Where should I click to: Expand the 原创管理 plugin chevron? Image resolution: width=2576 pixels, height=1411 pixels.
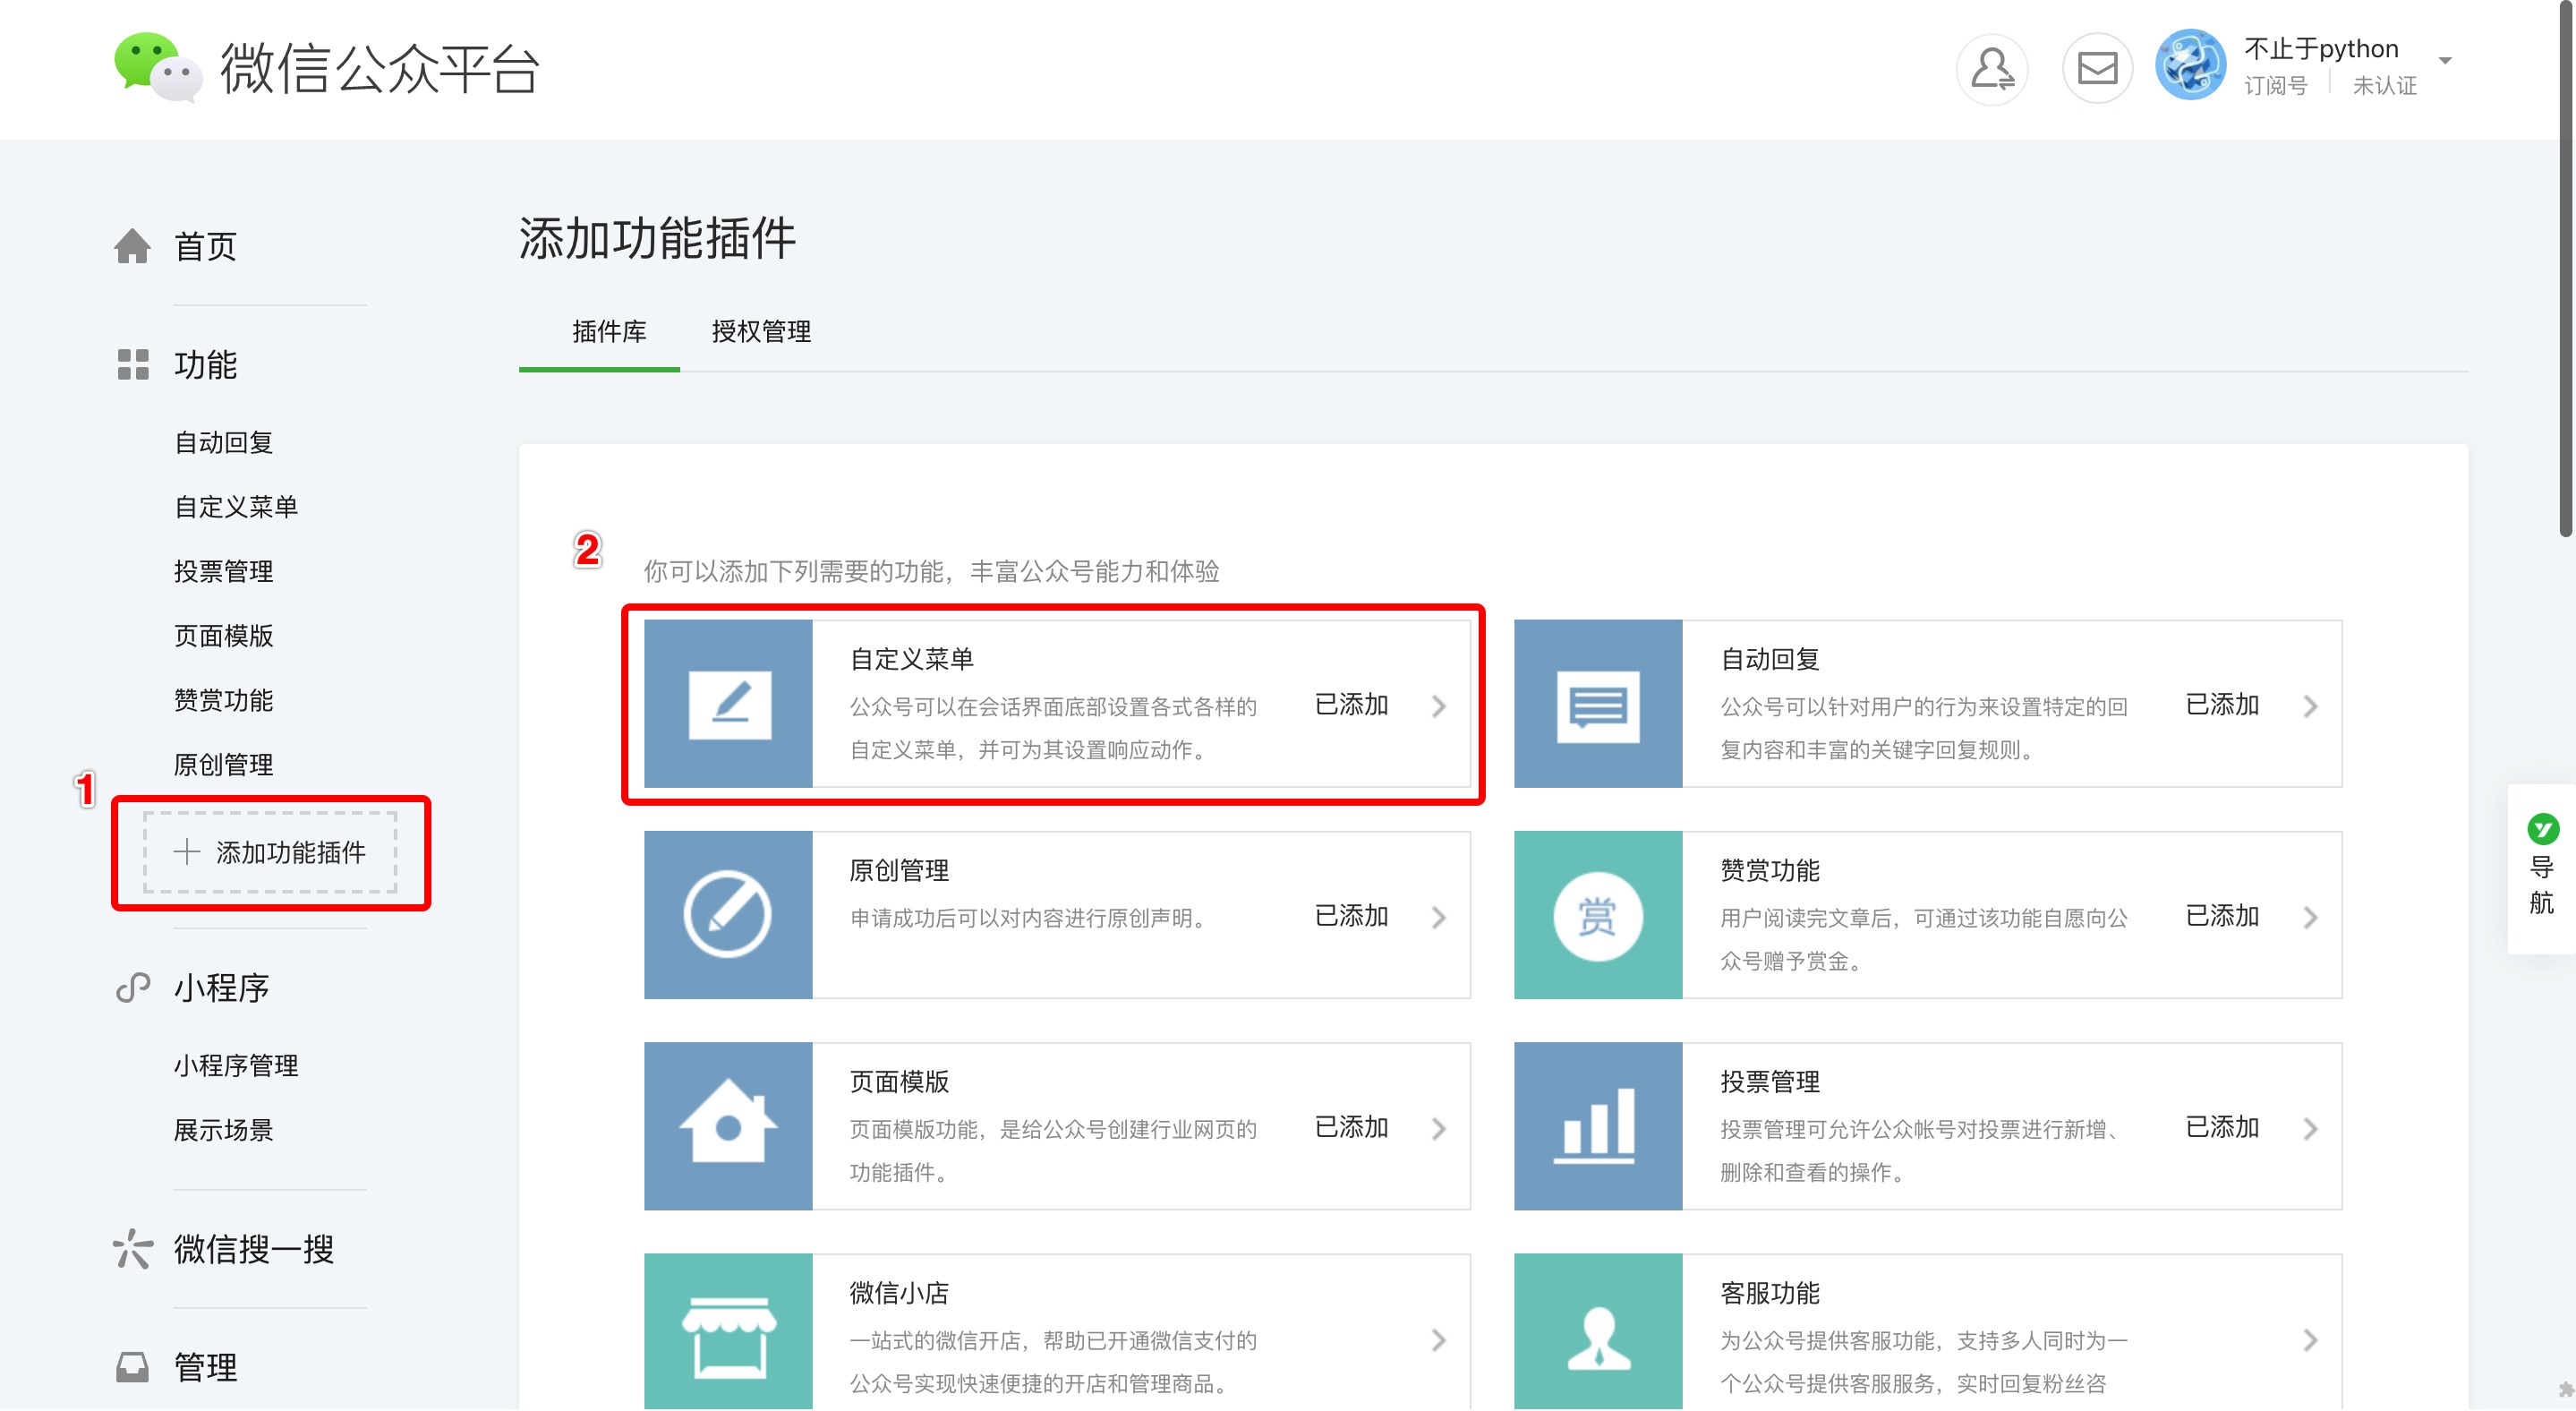pos(1438,917)
